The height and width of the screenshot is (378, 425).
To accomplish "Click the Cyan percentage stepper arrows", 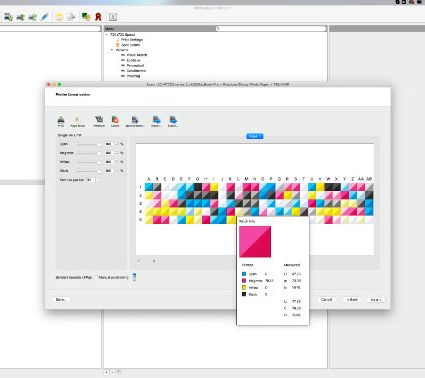I will [x=116, y=144].
